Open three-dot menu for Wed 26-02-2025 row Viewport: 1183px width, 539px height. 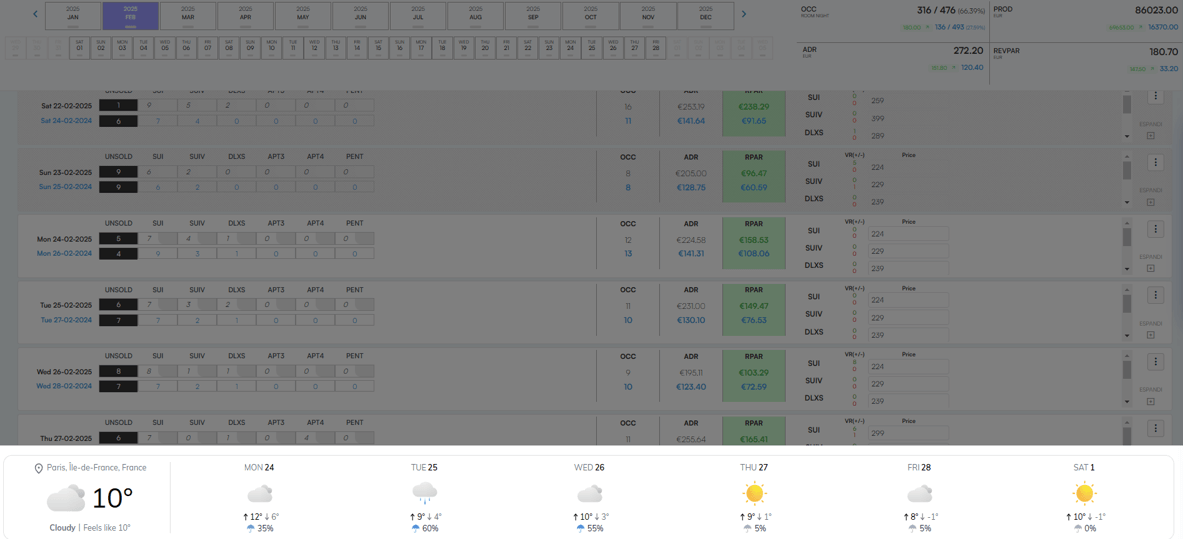[x=1155, y=362]
